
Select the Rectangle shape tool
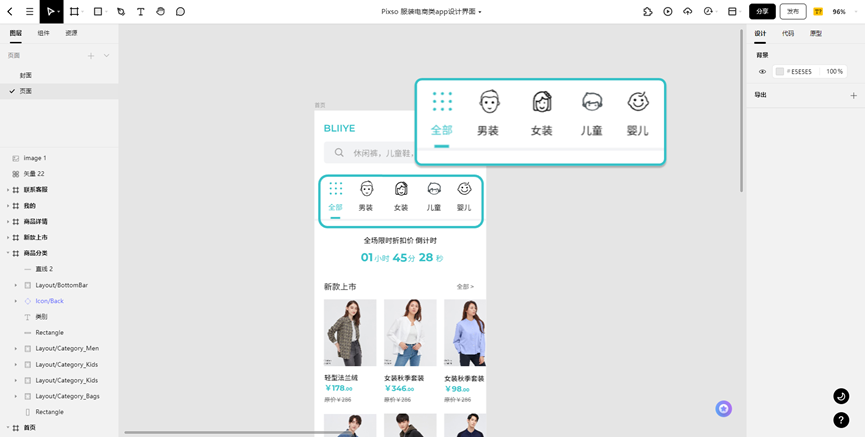[x=98, y=12]
